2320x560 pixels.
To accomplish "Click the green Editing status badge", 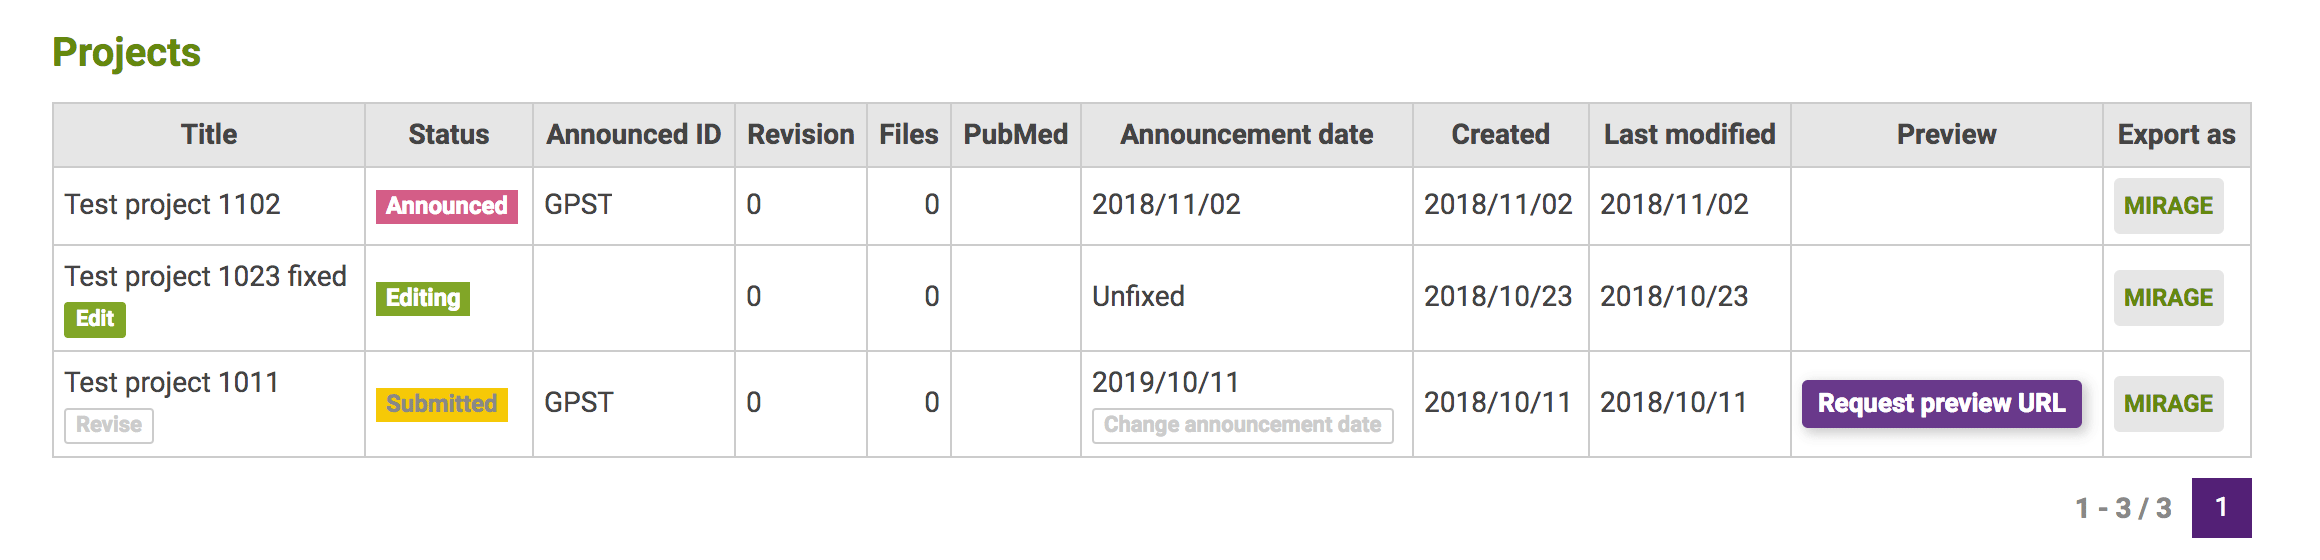I will pos(423,298).
